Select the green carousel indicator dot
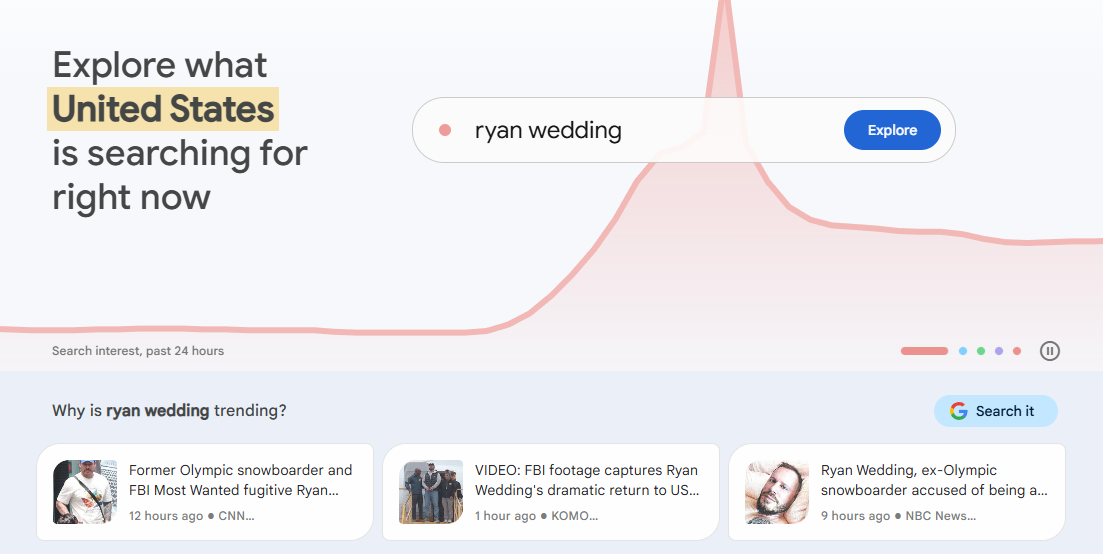Viewport: 1103px width, 554px height. pyautogui.click(x=981, y=351)
